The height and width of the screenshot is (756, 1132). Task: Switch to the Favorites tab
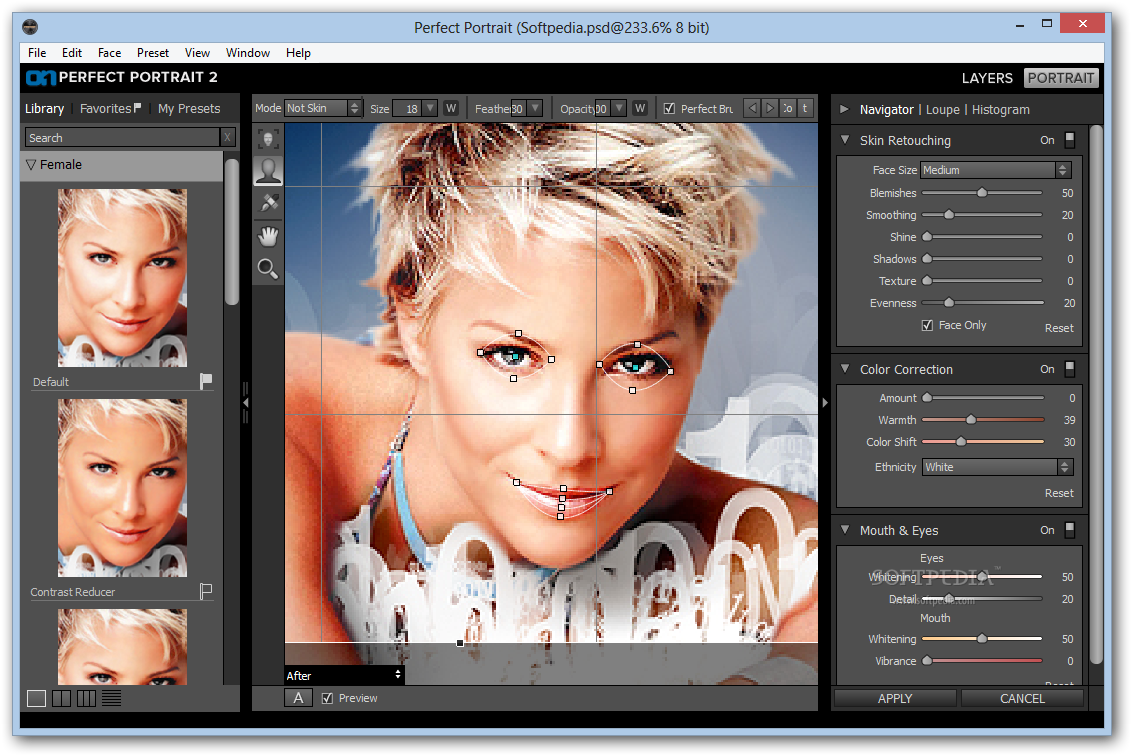(x=110, y=108)
